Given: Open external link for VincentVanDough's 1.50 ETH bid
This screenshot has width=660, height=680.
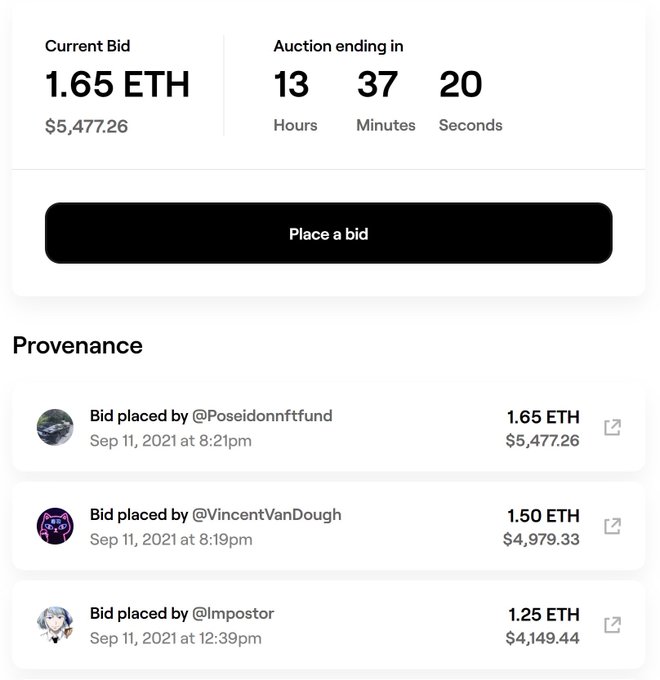Looking at the screenshot, I should coord(612,526).
